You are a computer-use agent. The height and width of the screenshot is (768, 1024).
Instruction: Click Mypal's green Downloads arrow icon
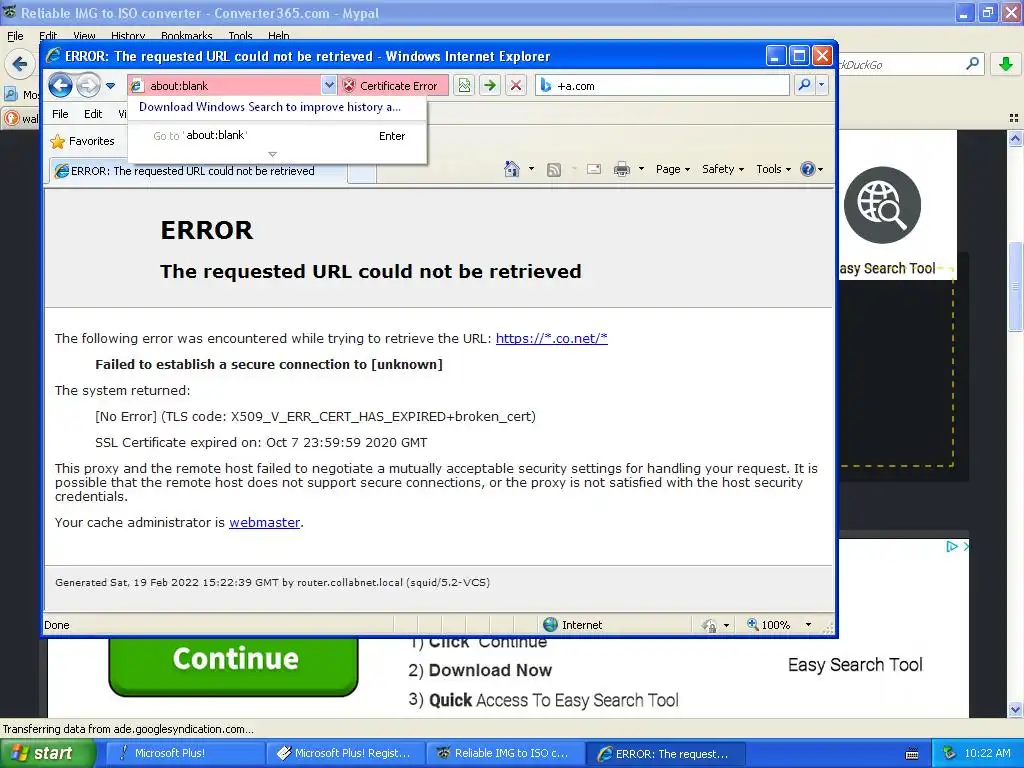(1006, 64)
